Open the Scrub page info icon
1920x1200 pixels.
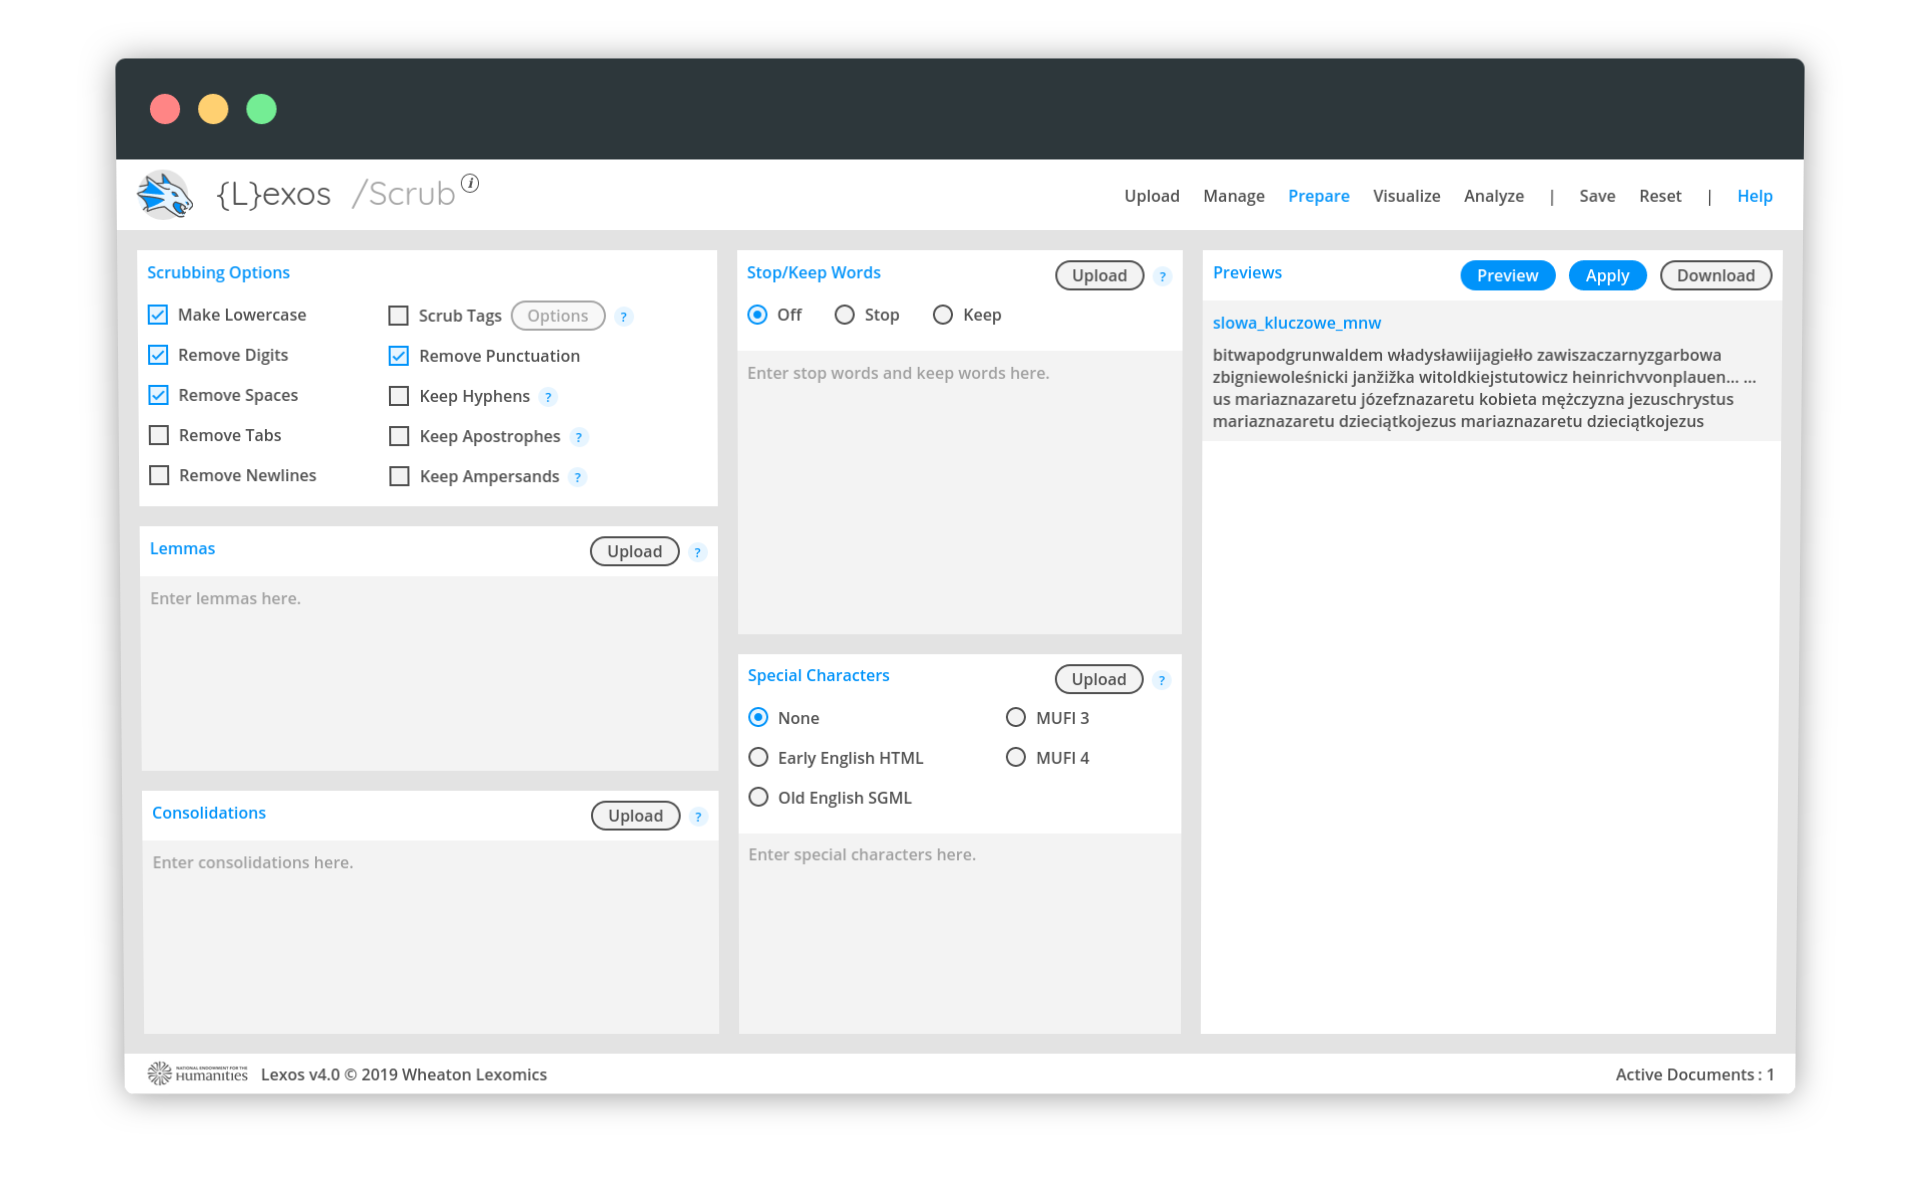470,183
